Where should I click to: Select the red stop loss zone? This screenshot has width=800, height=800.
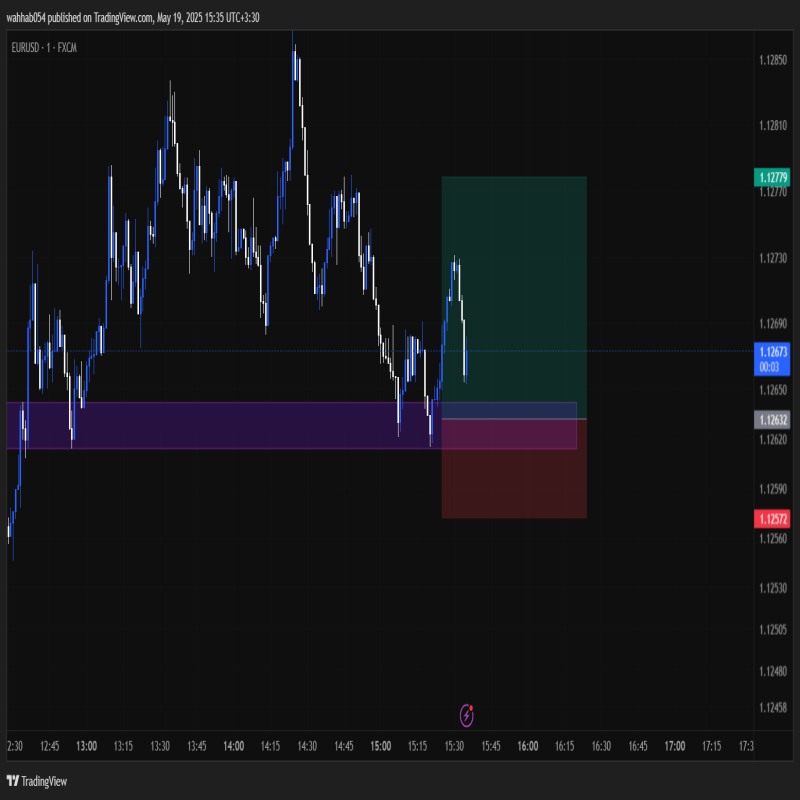click(514, 468)
